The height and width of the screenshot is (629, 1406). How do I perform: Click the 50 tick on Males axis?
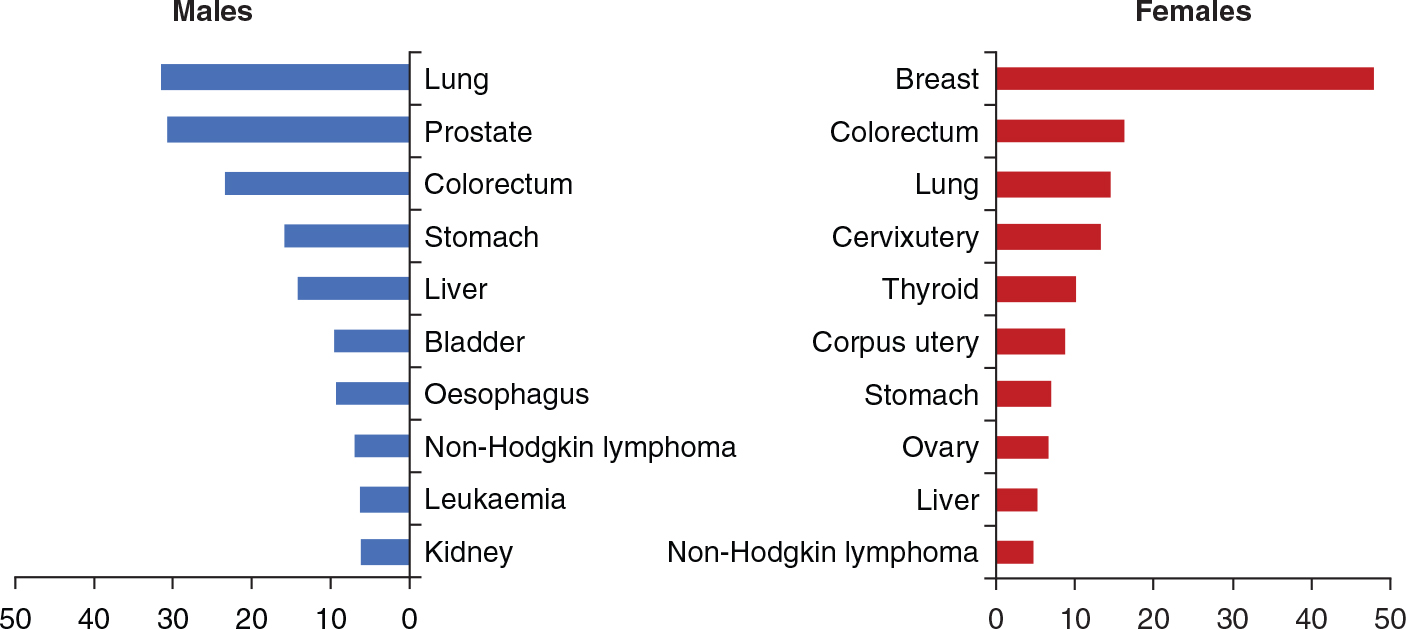coord(15,615)
